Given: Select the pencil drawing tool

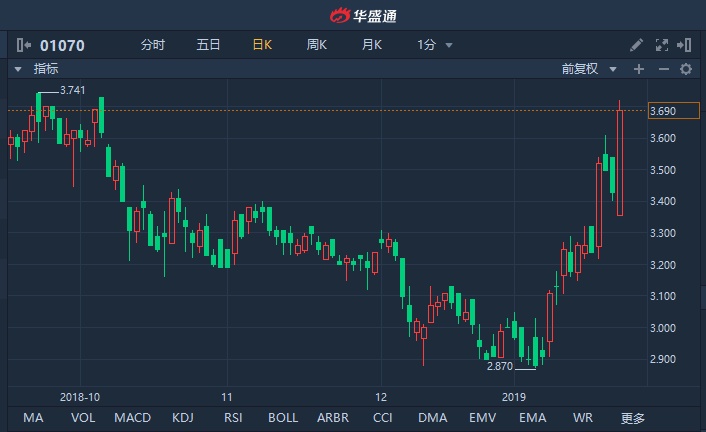Looking at the screenshot, I should coord(637,45).
